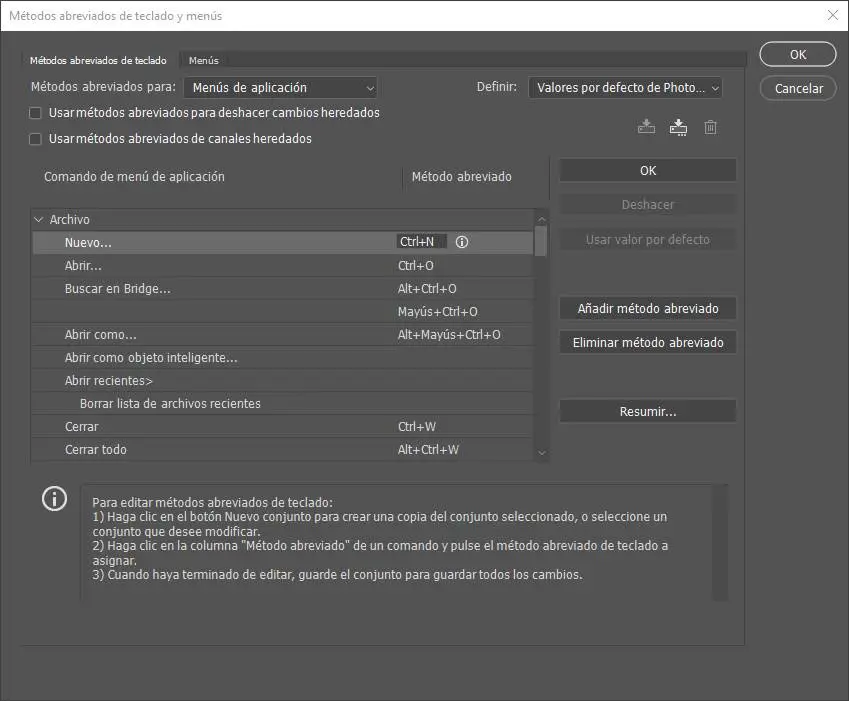This screenshot has width=849, height=701.
Task: Click the rounded OK button top right
Action: 798,55
